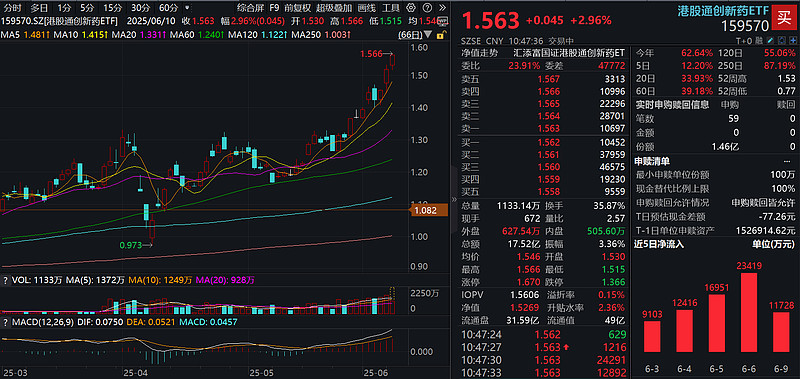800x379 pixels.
Task: Click the red 买 buy button
Action: 785,17
